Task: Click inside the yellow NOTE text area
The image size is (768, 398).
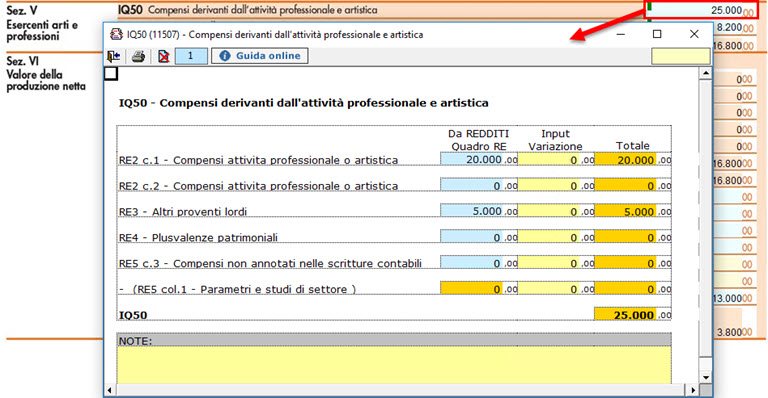Action: (394, 365)
